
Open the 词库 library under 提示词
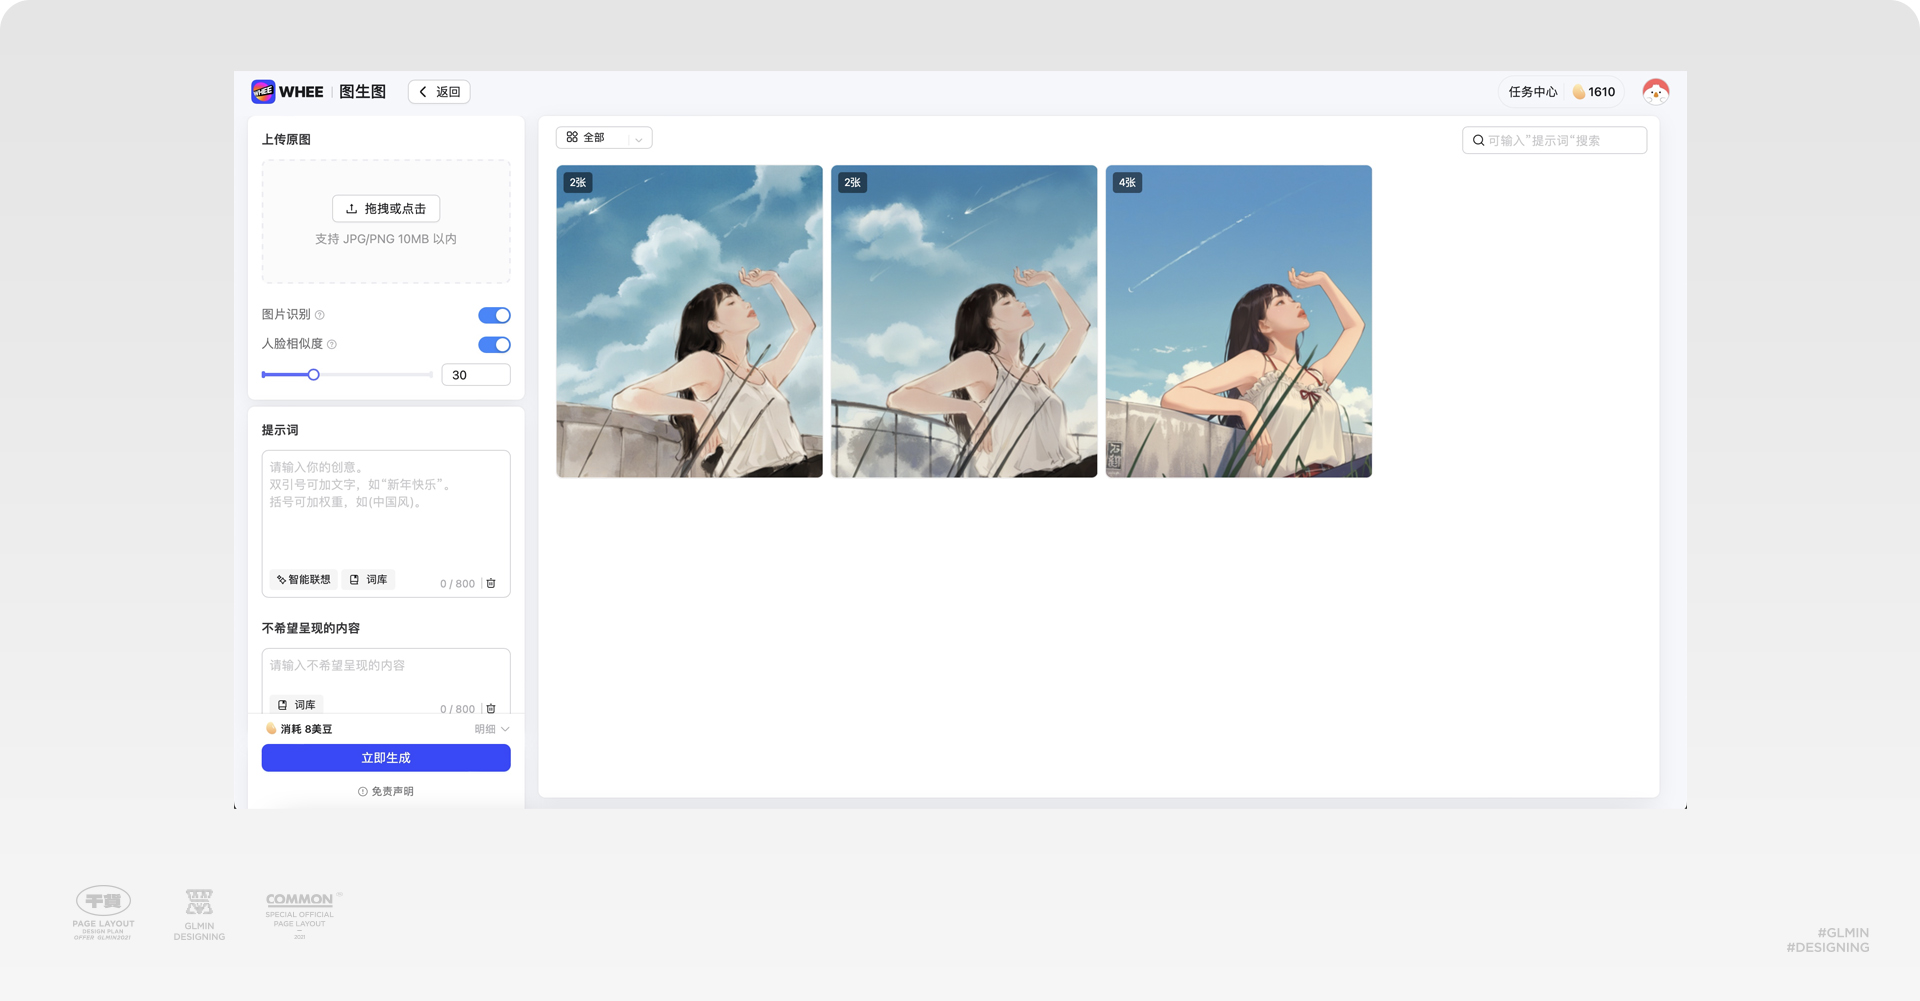(x=368, y=580)
